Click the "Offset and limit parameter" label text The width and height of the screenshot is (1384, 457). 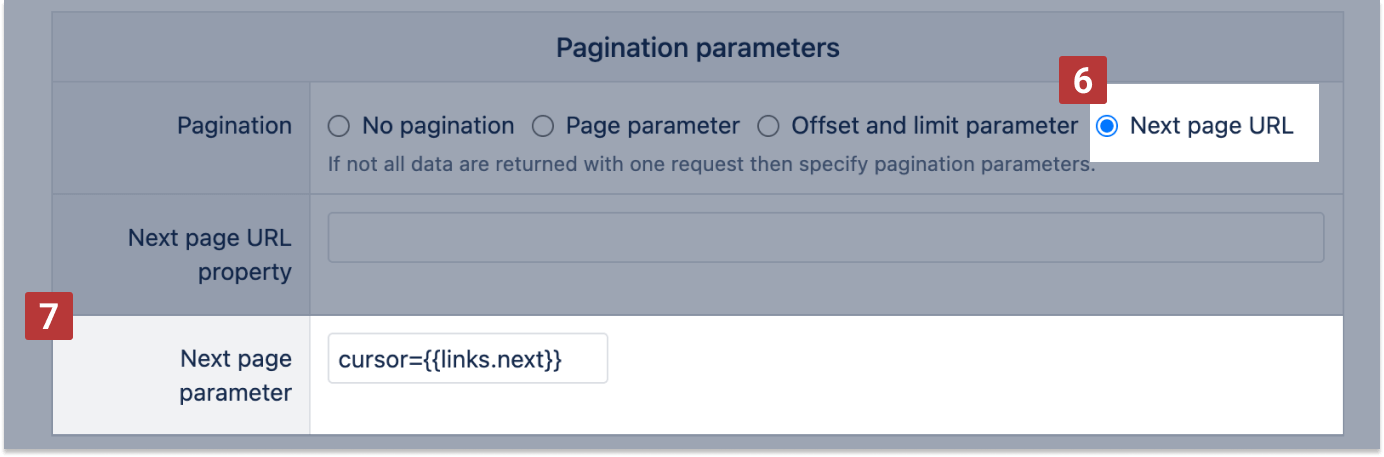click(x=934, y=126)
